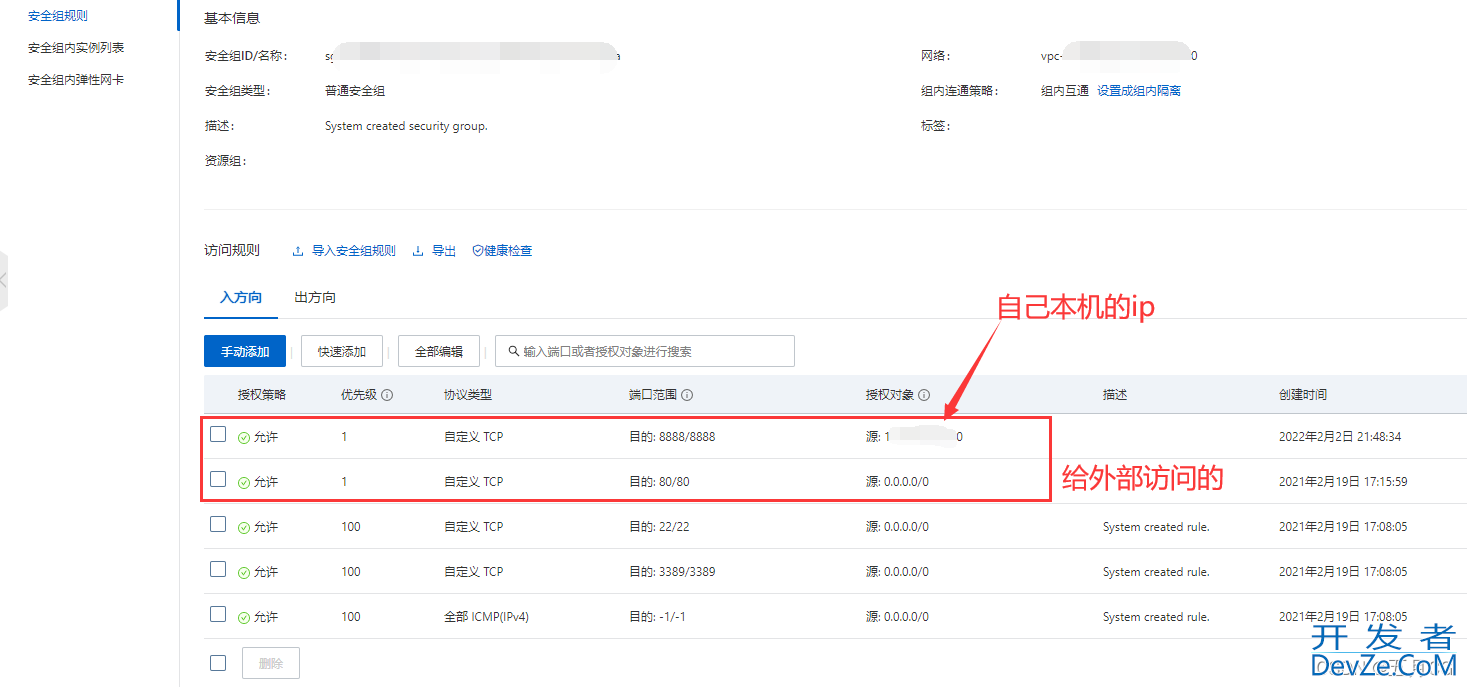Open 安全组规则 in the sidebar
This screenshot has width=1467, height=687.
(x=58, y=16)
